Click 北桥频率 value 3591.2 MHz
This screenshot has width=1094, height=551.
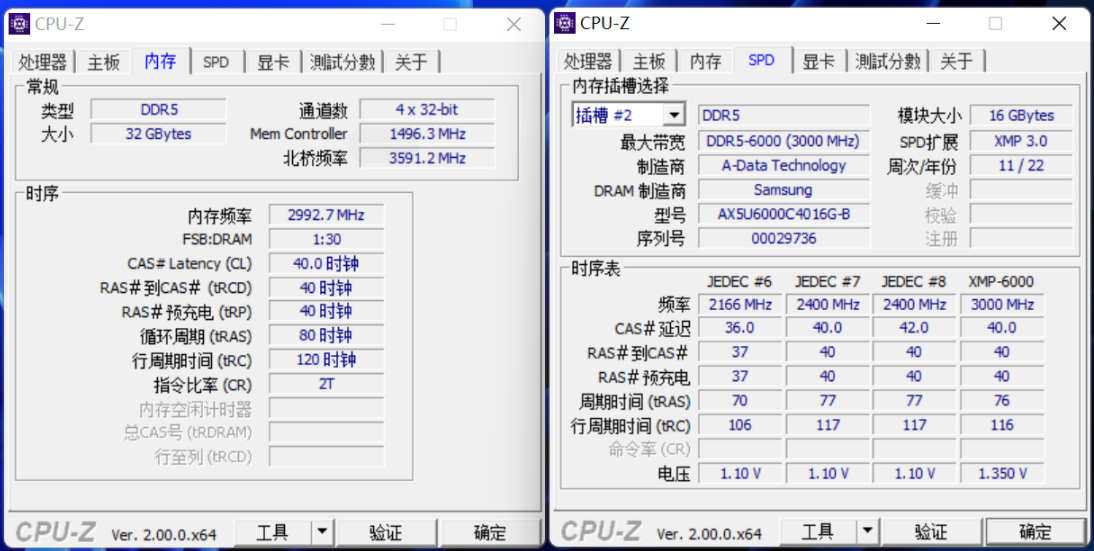[x=427, y=158]
